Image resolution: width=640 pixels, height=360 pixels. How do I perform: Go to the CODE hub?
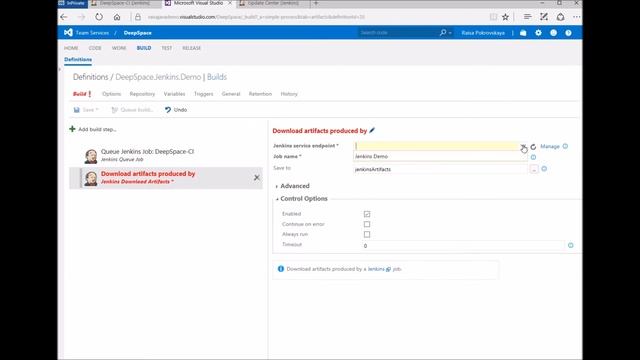[x=95, y=48]
